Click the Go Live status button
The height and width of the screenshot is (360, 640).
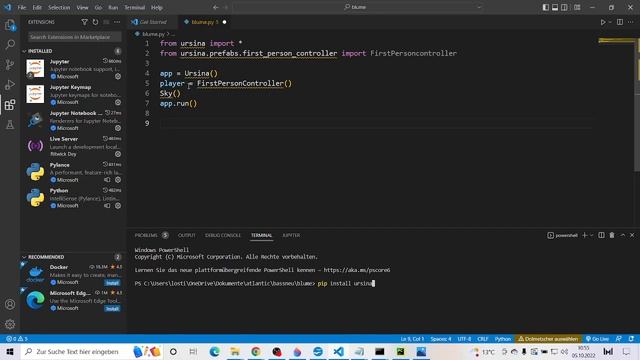[597, 339]
